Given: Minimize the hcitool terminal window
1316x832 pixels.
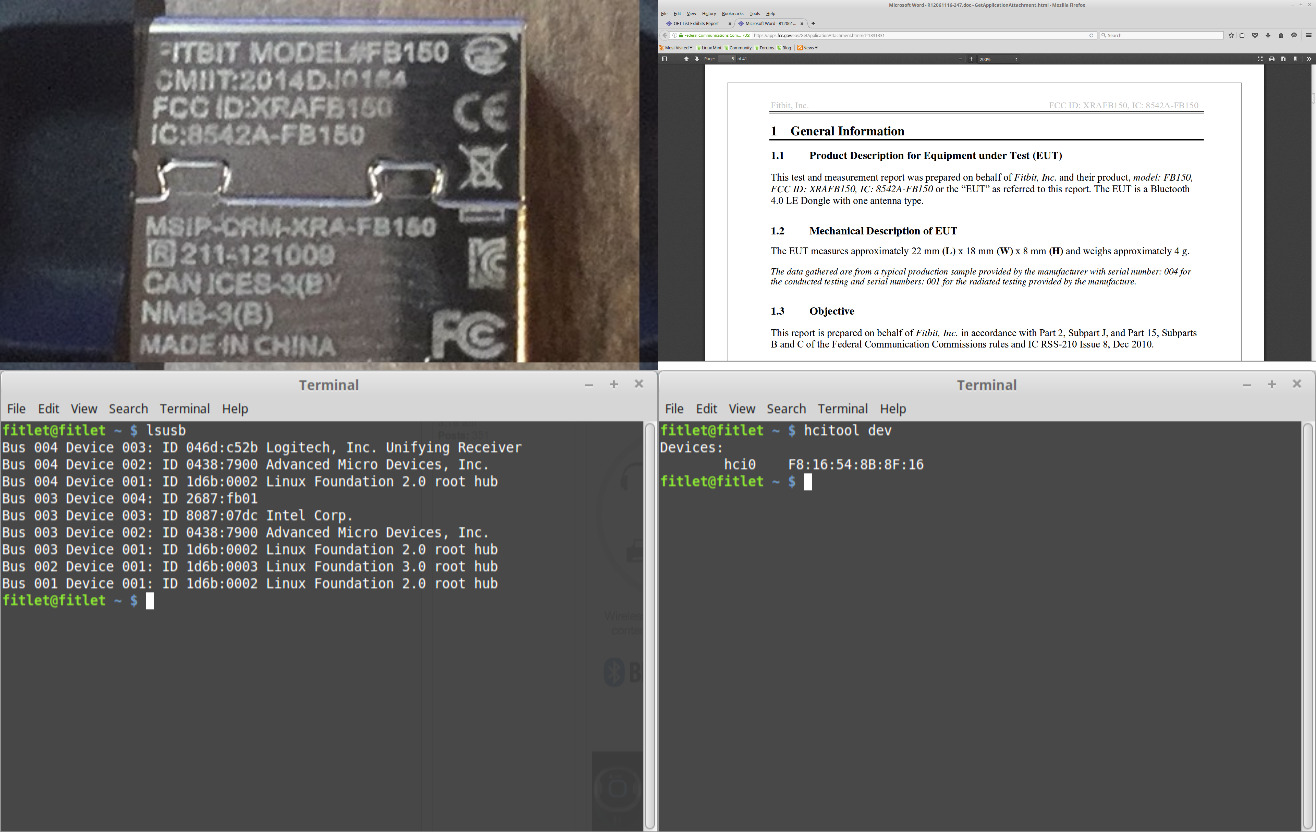Looking at the screenshot, I should (1247, 384).
